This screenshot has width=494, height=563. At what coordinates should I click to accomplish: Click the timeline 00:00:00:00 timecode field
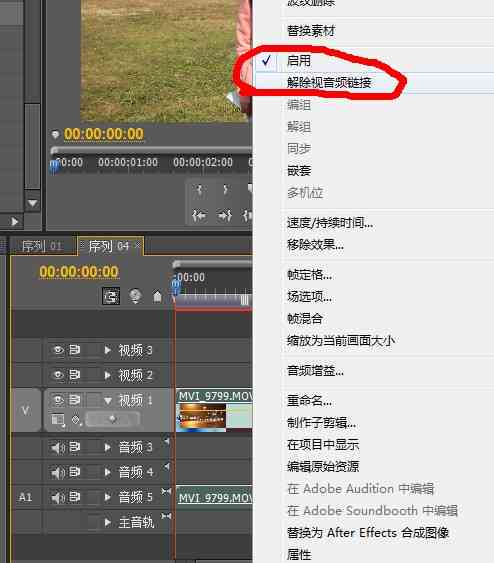coord(79,272)
